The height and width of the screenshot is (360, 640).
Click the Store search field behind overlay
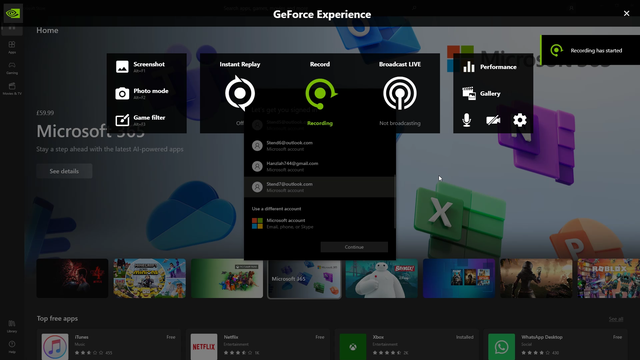tap(320, 8)
